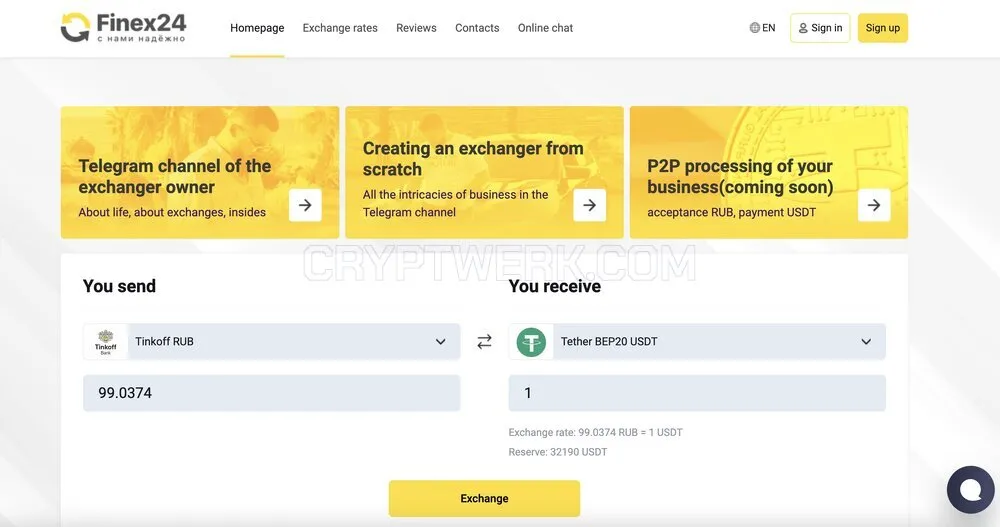Viewport: 1000px width, 527px height.
Task: Click the Tinkoff Bank logo icon
Action: pyautogui.click(x=106, y=342)
